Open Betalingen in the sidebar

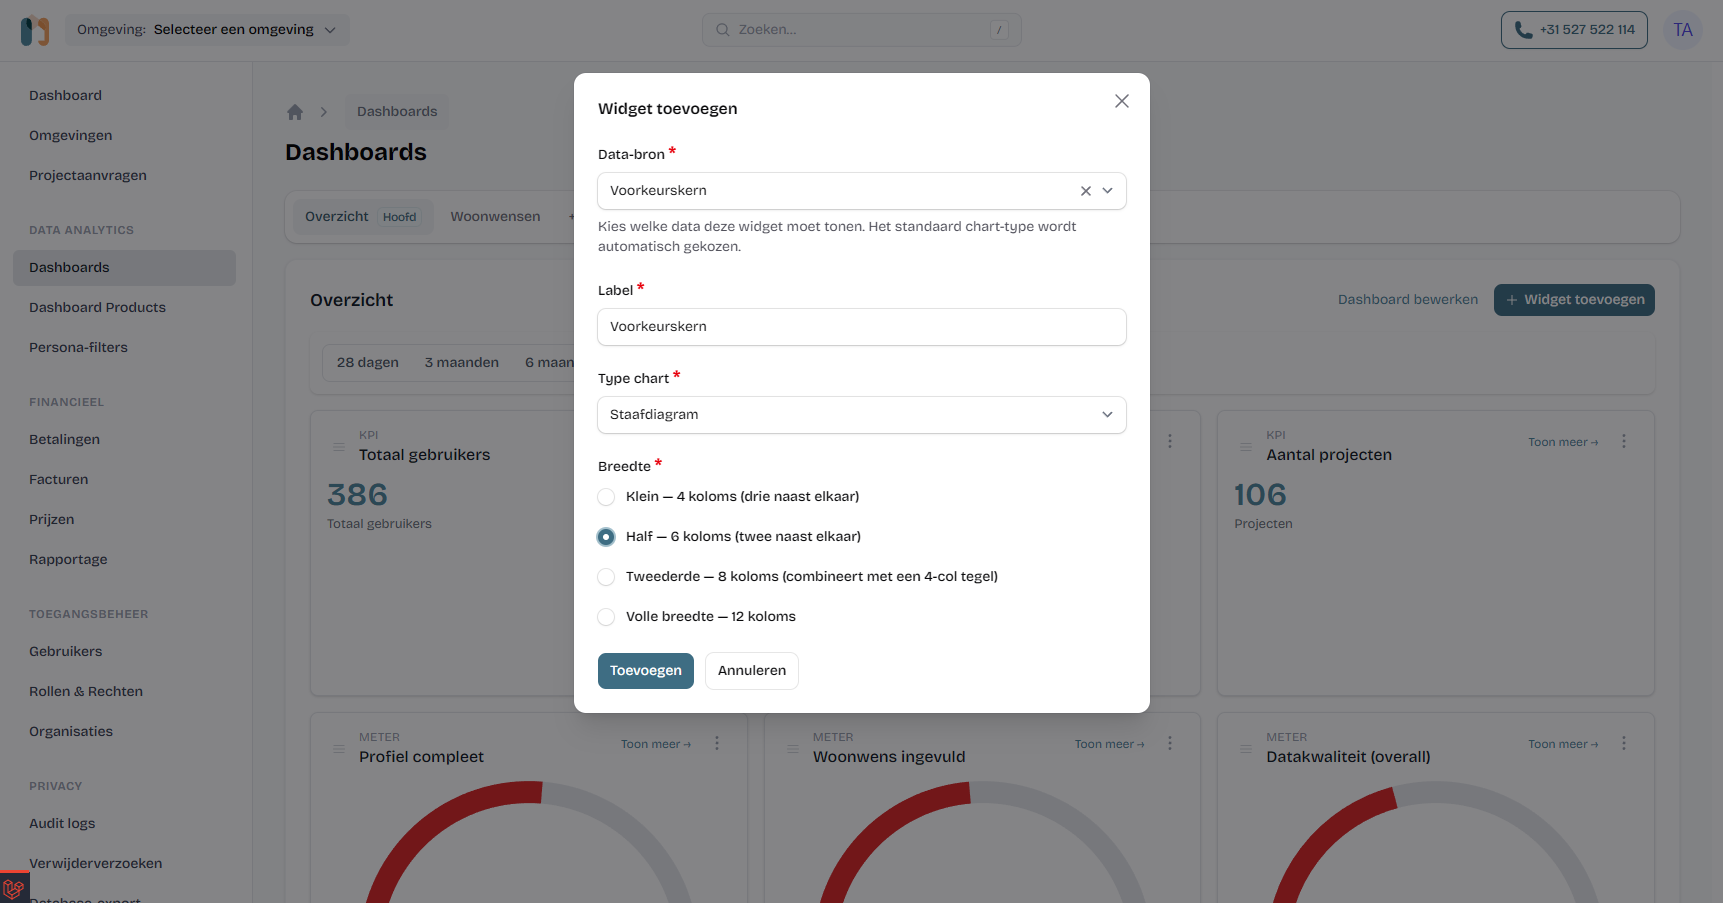click(65, 440)
